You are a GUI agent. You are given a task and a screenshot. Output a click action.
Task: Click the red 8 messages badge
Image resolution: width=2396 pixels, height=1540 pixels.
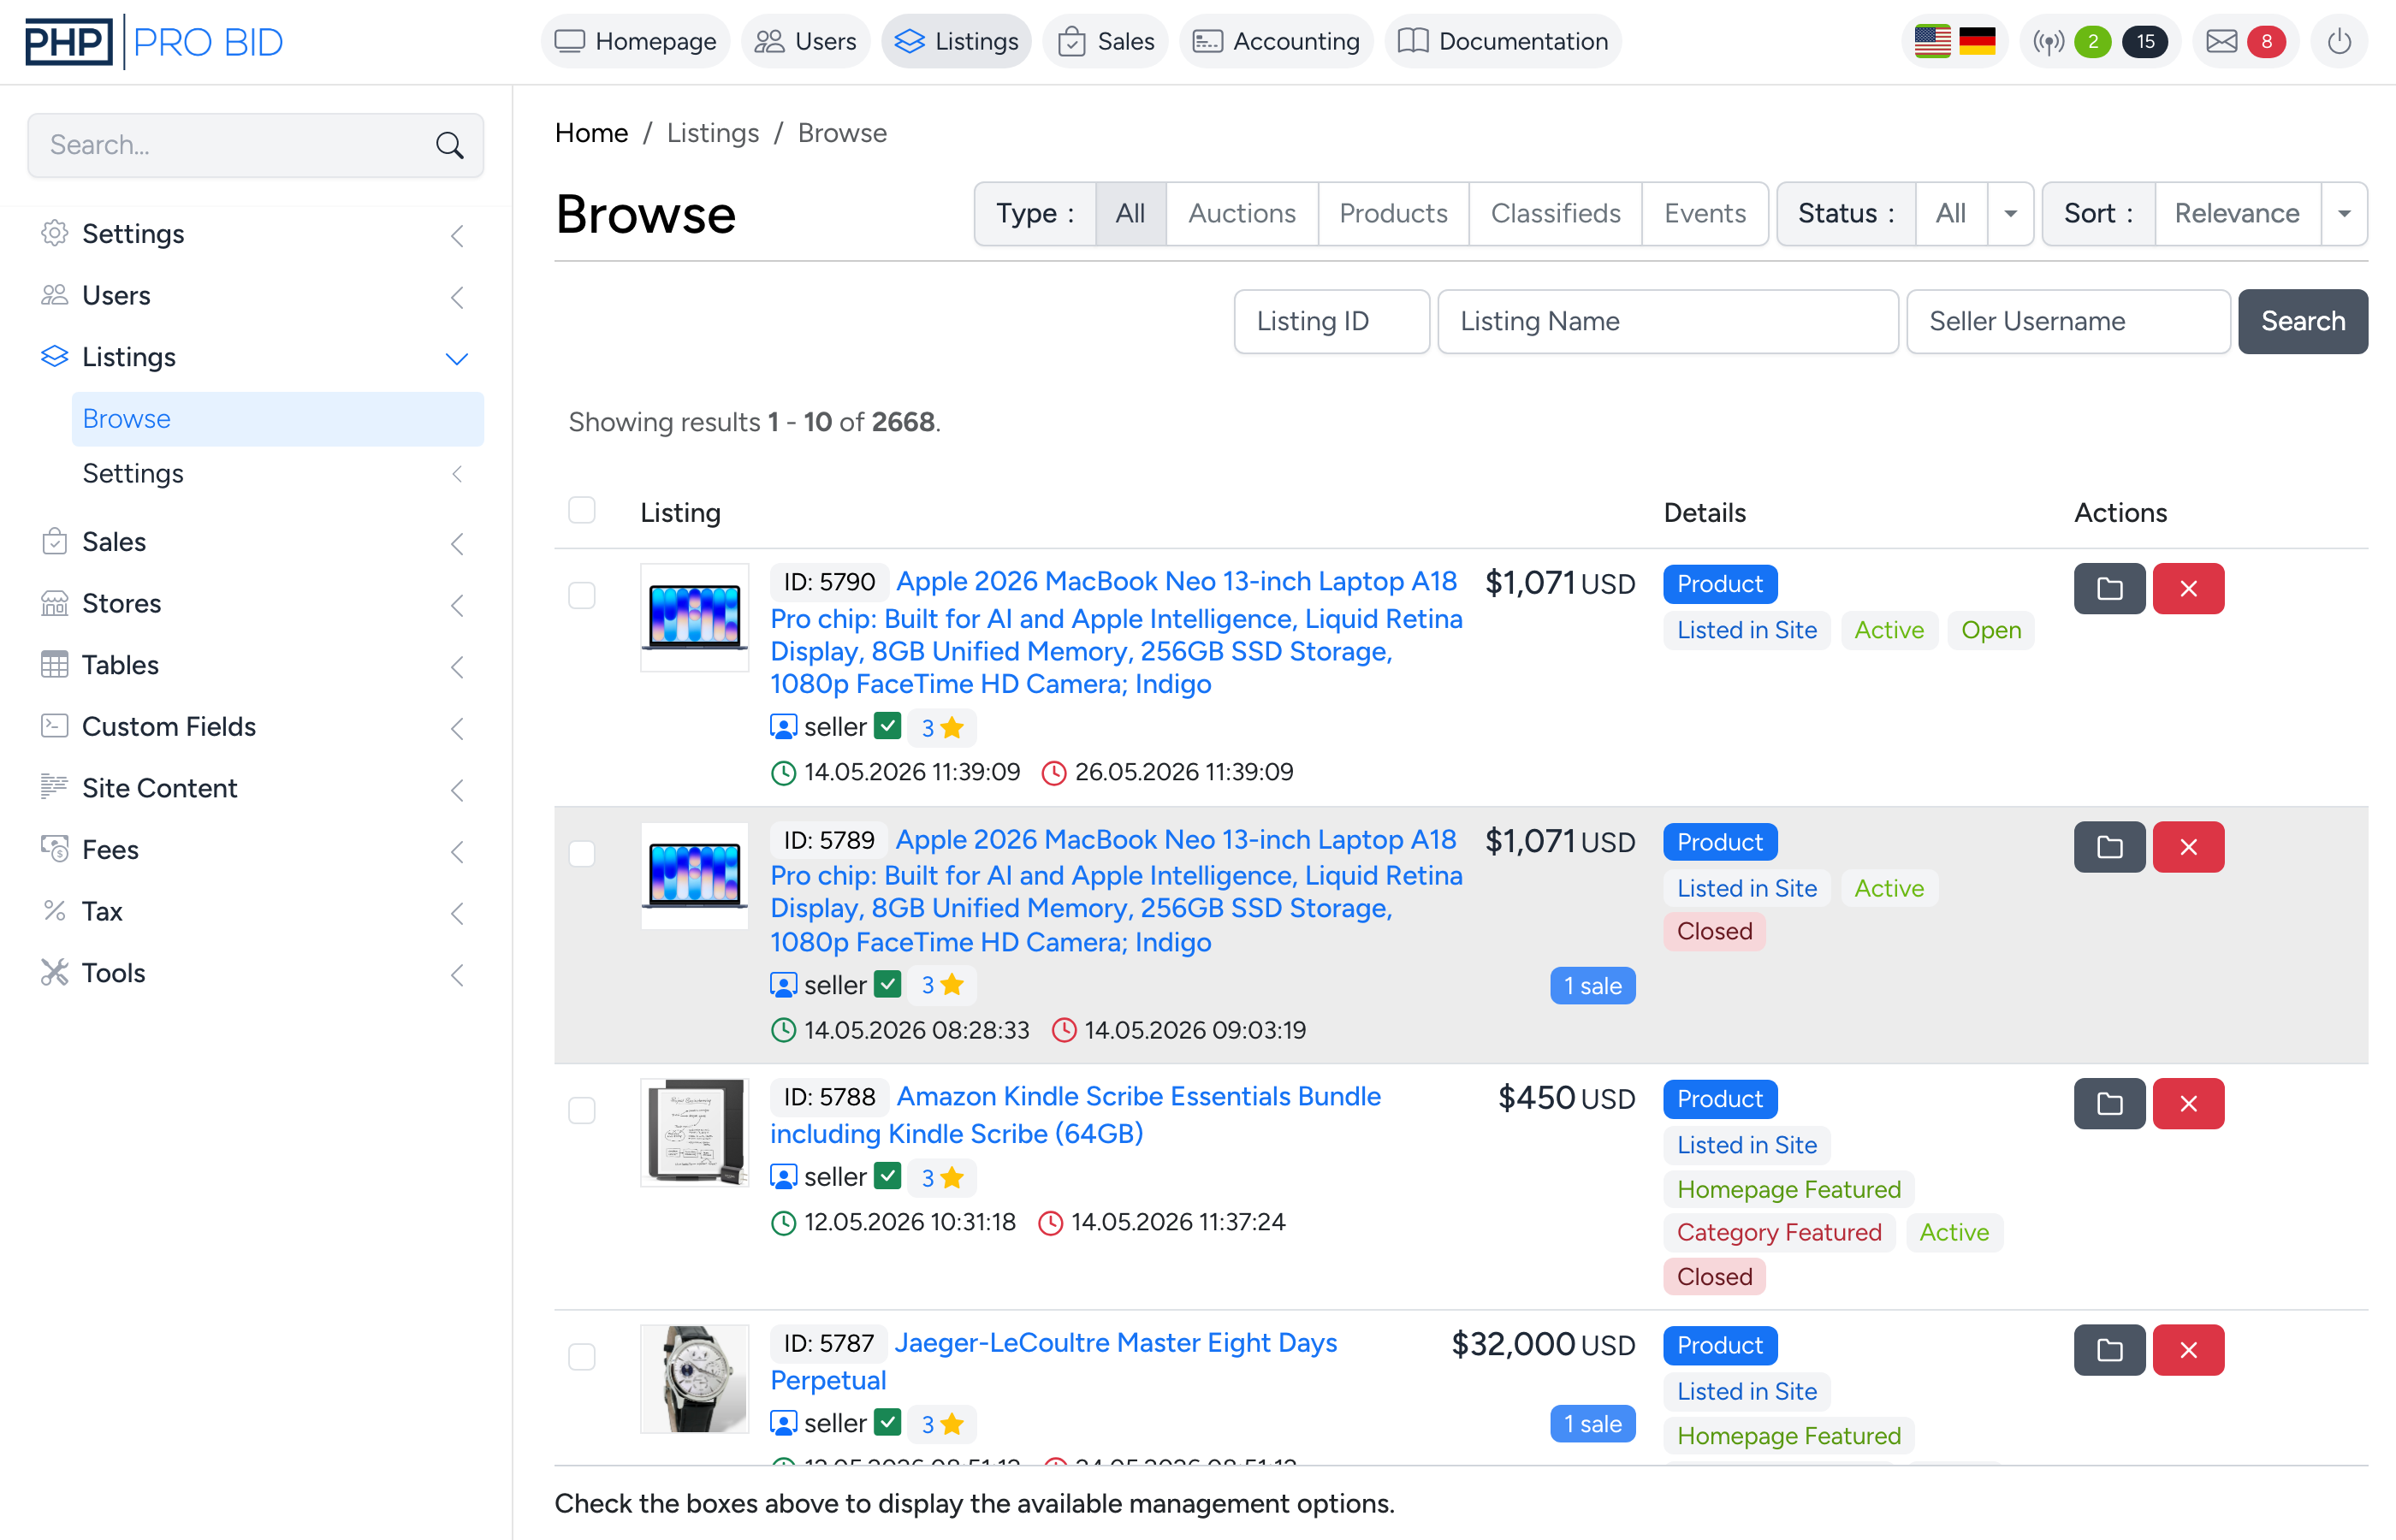coord(2266,42)
